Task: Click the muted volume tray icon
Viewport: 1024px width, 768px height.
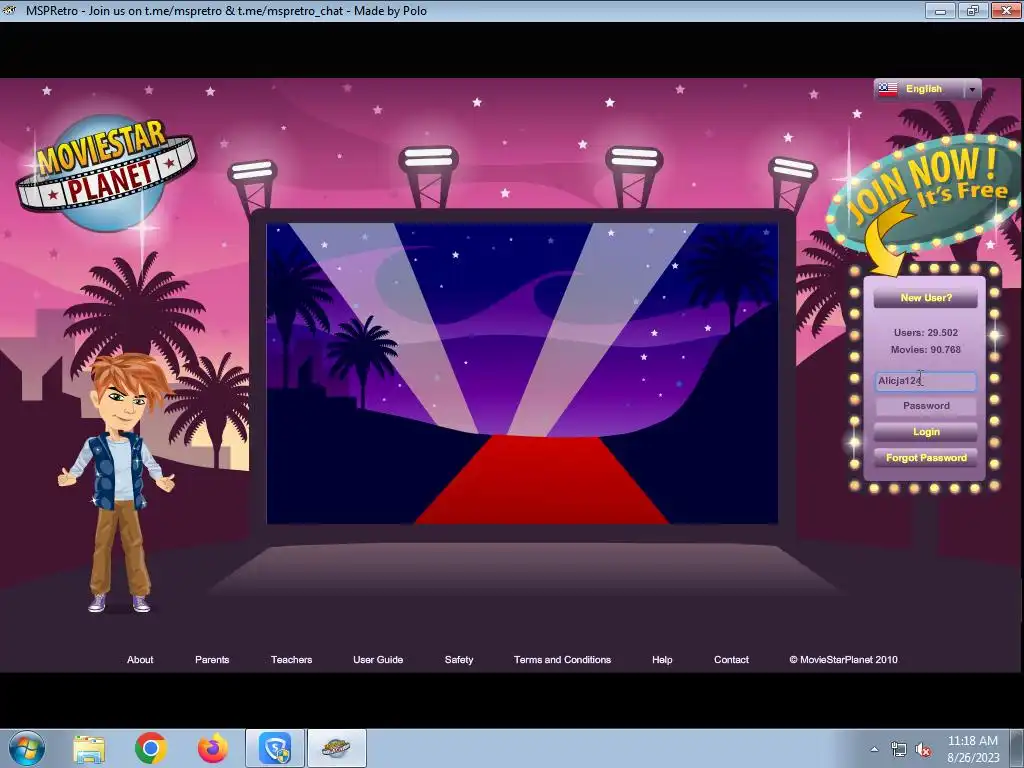Action: click(923, 750)
